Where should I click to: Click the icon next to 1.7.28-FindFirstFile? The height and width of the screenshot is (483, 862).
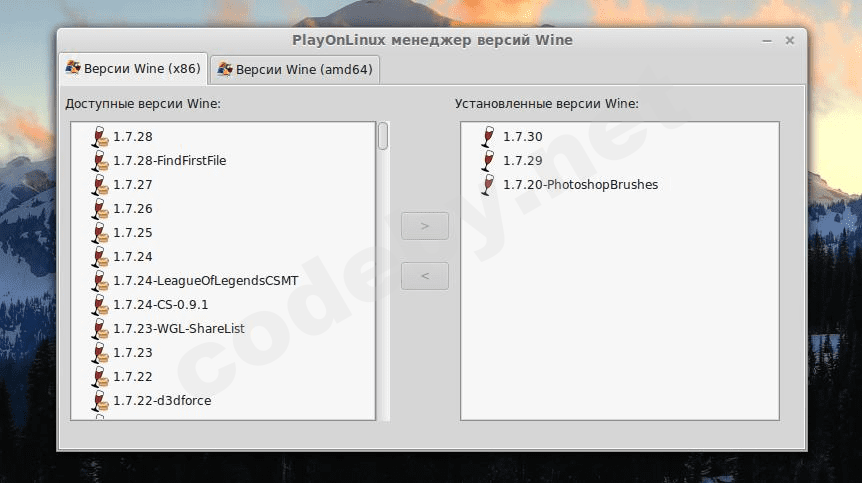100,161
